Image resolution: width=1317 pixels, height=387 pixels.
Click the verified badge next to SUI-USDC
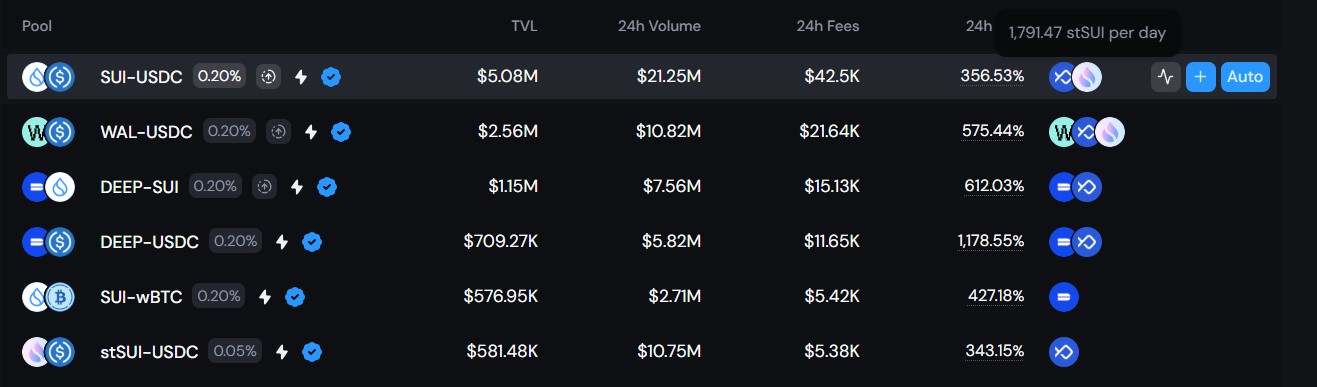[x=331, y=77]
